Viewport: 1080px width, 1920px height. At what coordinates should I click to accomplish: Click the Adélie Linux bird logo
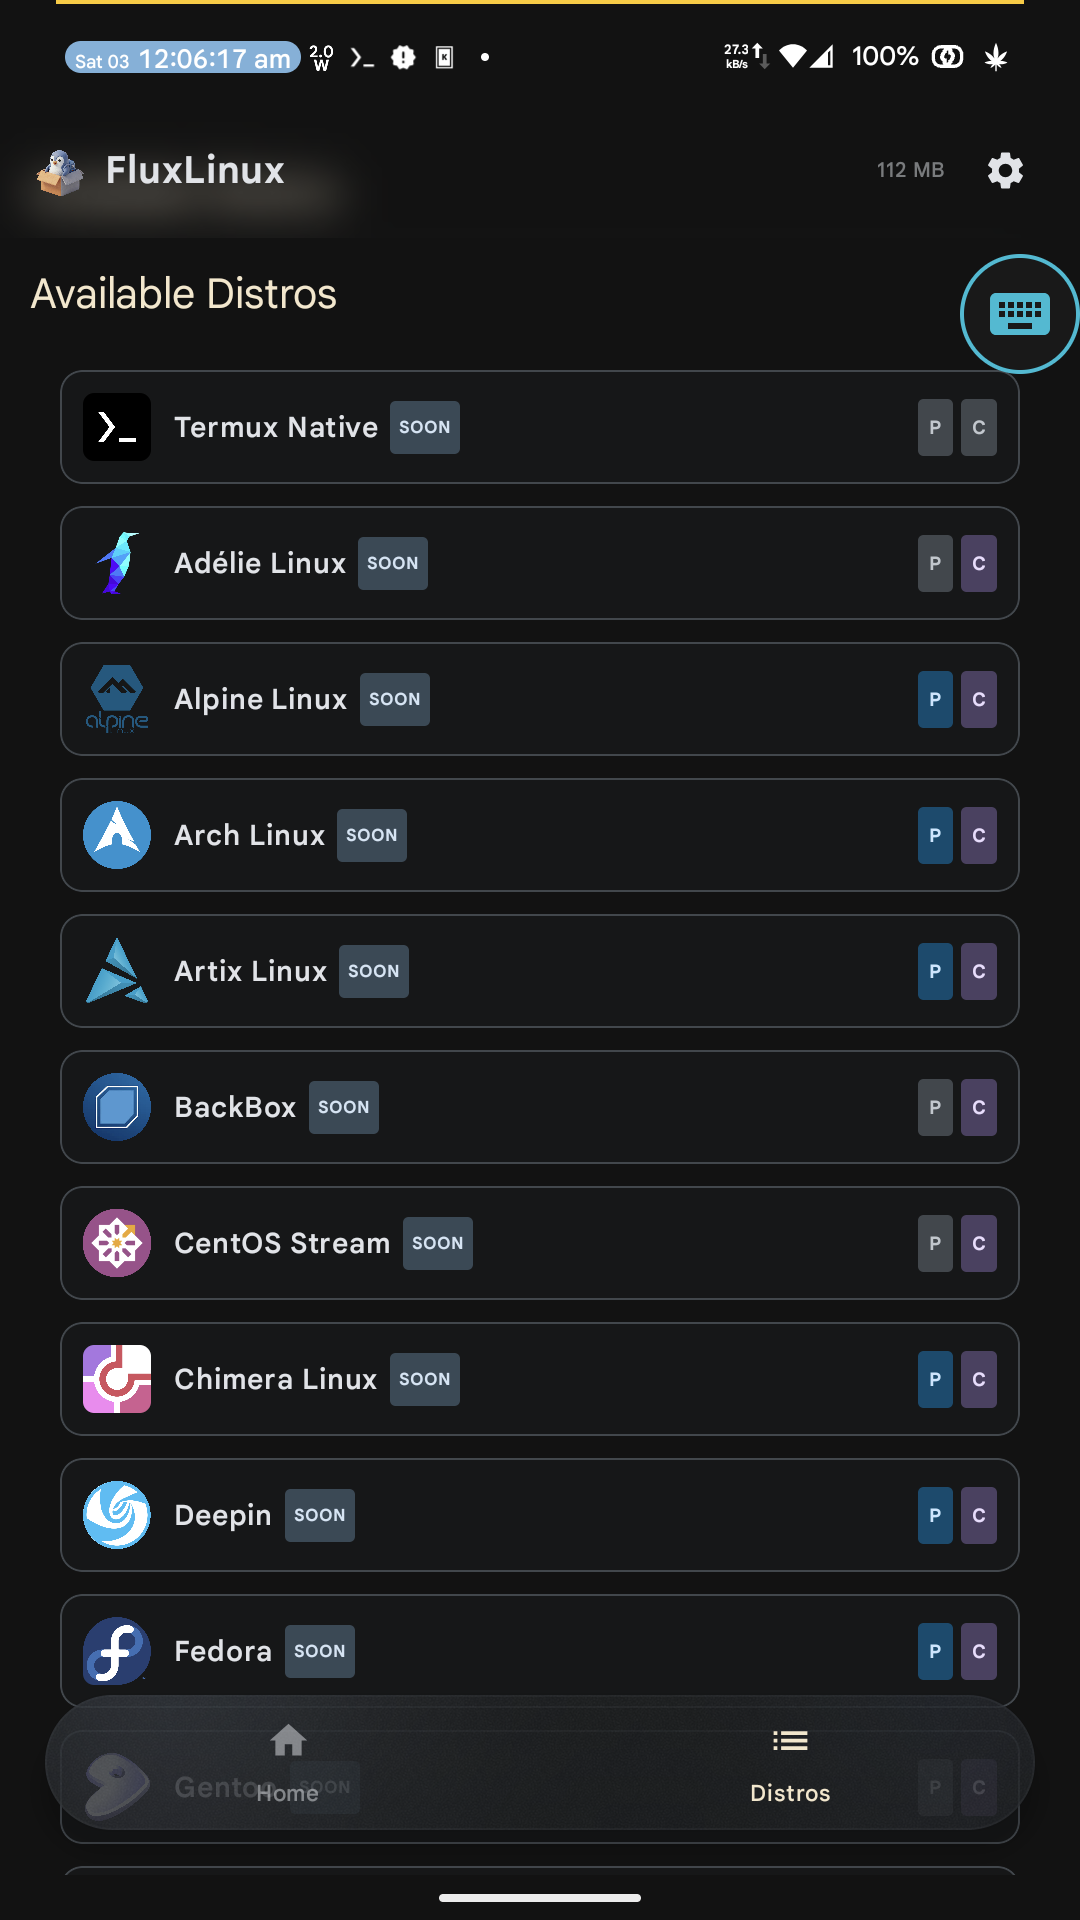tap(117, 563)
